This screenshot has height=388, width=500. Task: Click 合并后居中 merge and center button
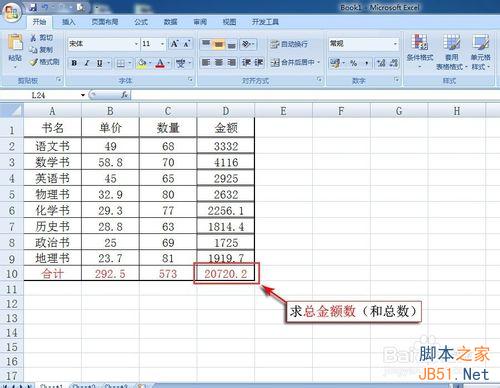click(x=293, y=62)
